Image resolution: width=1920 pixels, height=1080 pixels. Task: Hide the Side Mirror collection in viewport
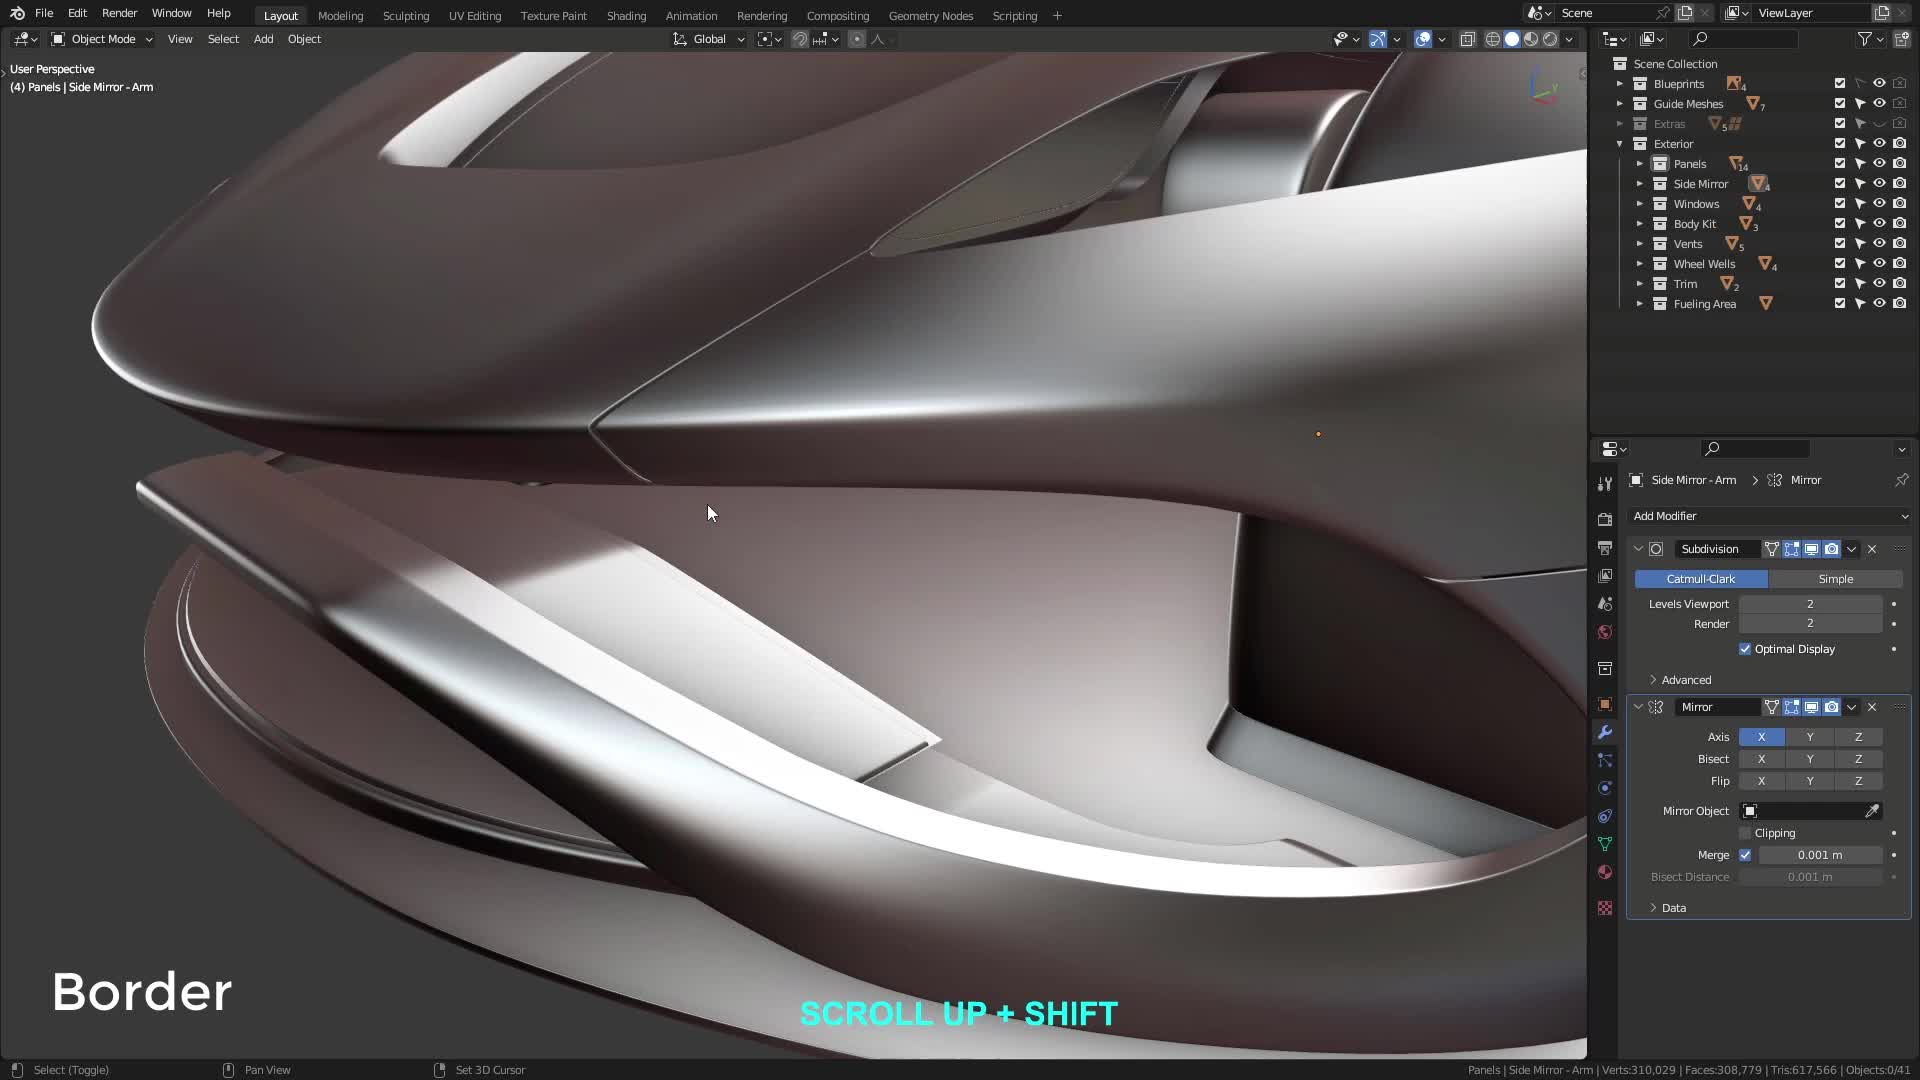pos(1879,184)
